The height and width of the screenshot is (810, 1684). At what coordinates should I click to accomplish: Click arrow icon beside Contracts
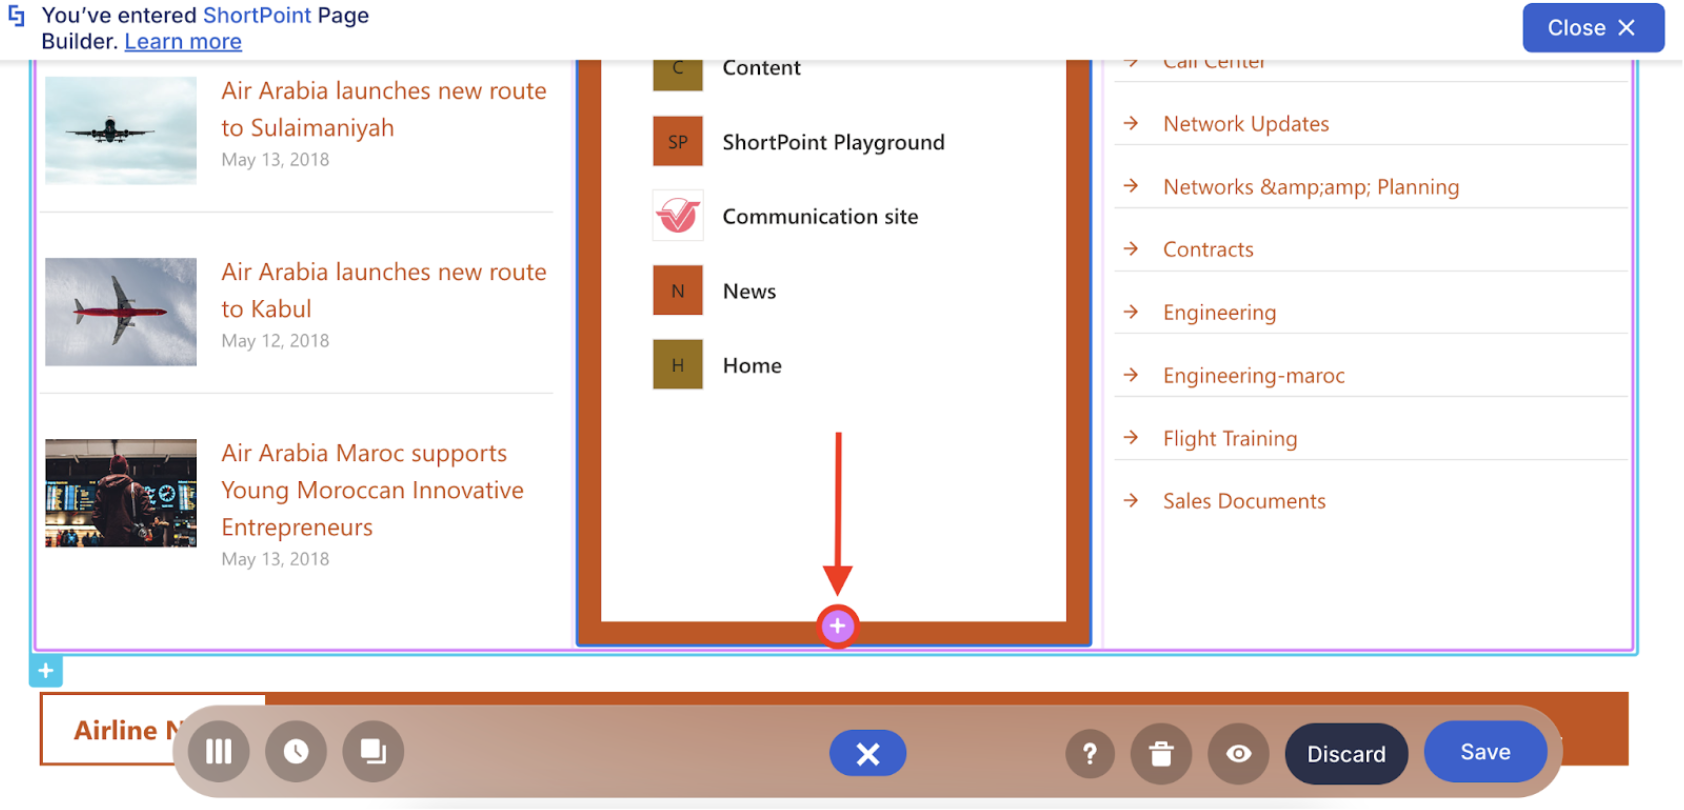tap(1131, 249)
